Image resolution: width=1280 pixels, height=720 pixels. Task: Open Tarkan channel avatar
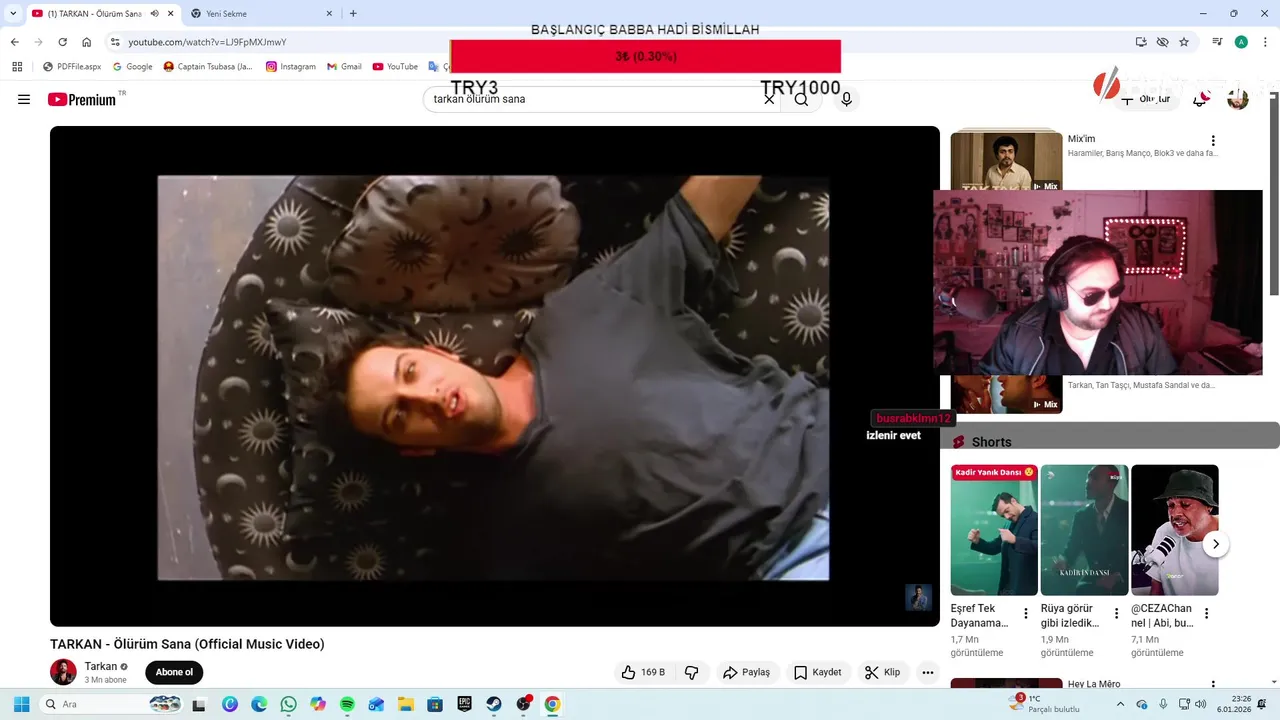tap(63, 672)
